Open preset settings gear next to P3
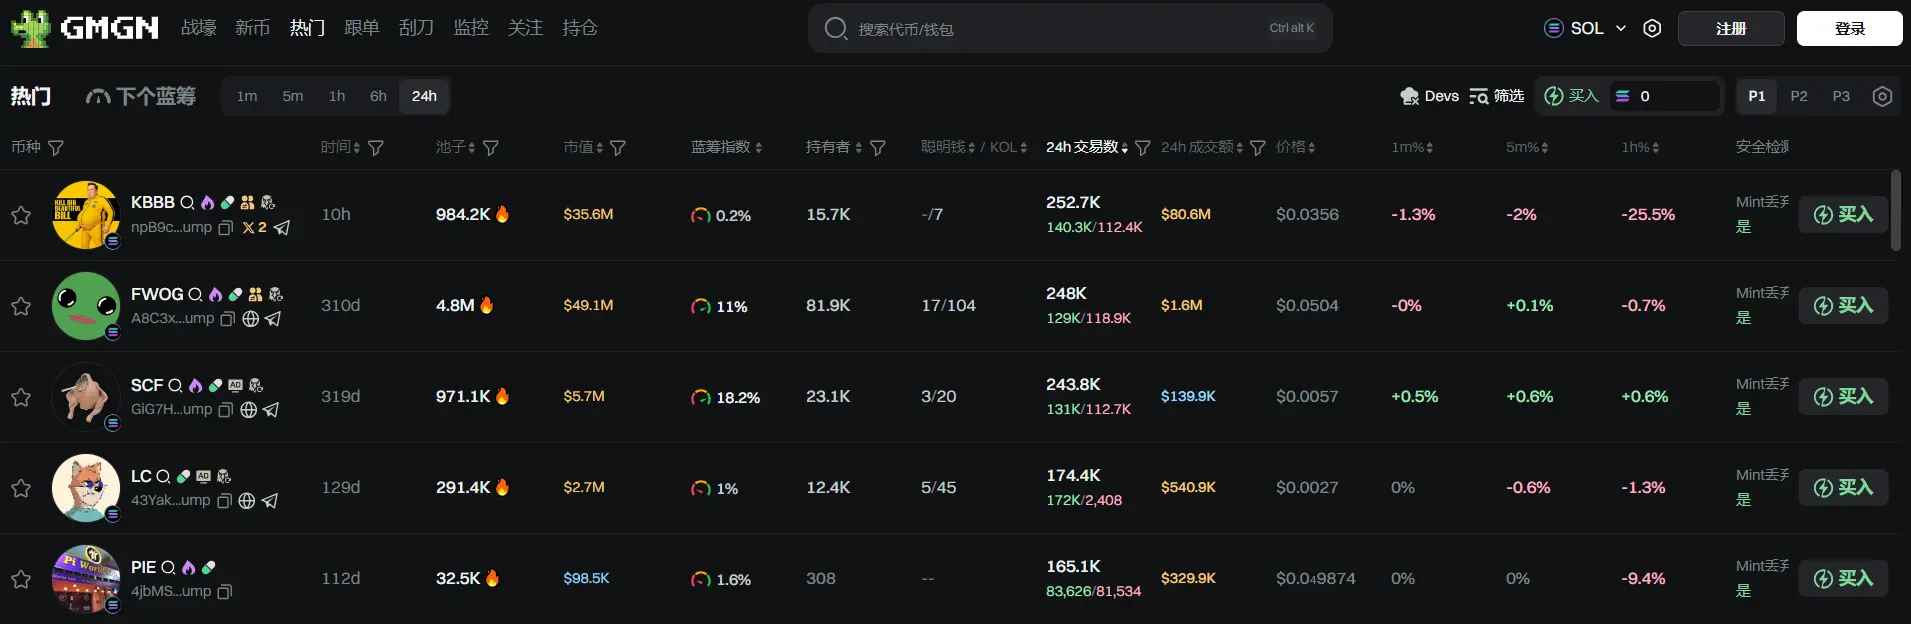The height and width of the screenshot is (624, 1911). tap(1882, 96)
